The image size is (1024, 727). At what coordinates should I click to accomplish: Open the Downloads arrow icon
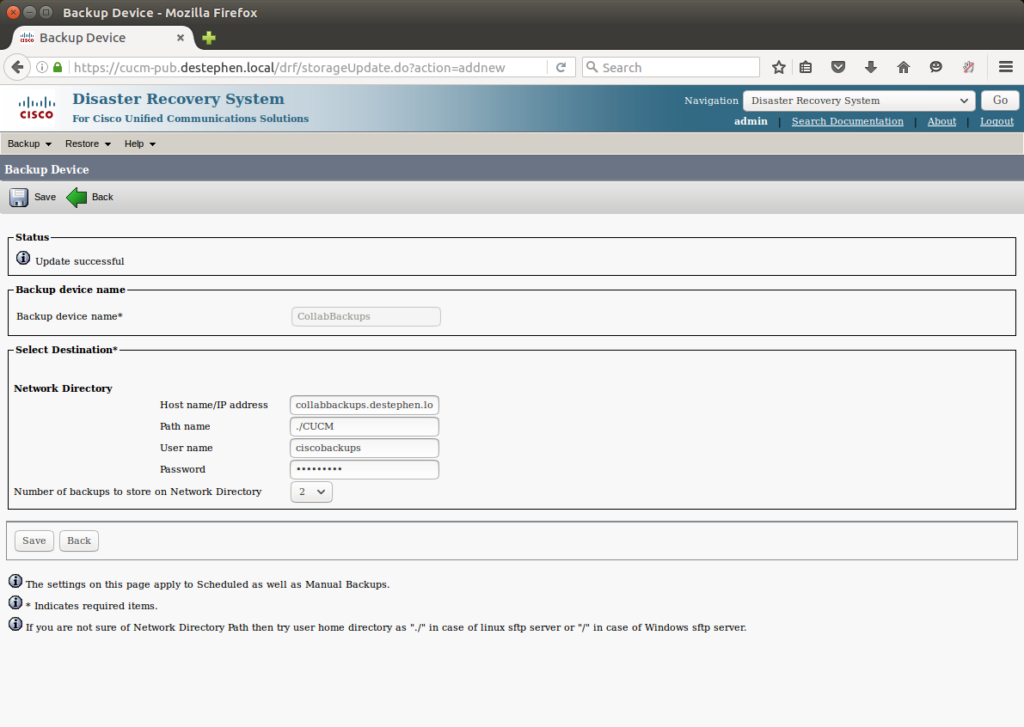tap(871, 67)
